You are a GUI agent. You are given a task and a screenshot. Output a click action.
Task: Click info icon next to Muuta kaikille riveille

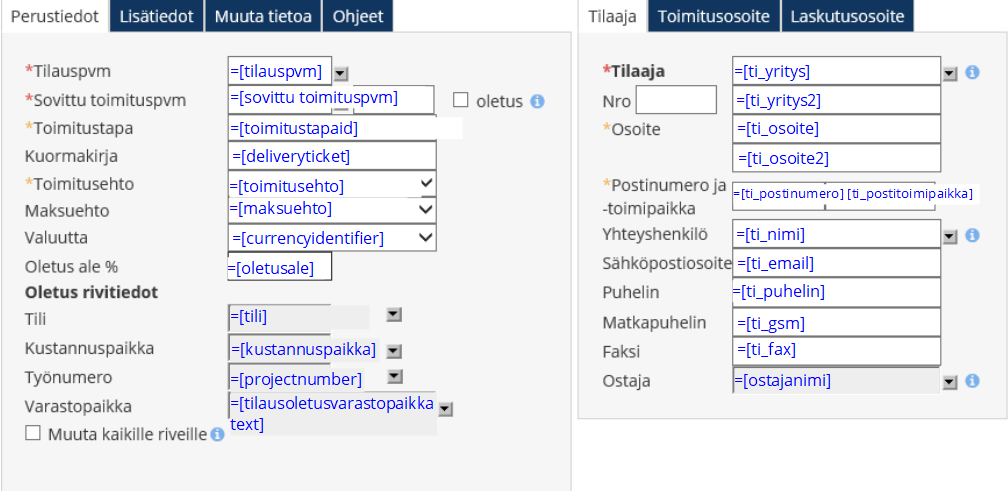217,435
